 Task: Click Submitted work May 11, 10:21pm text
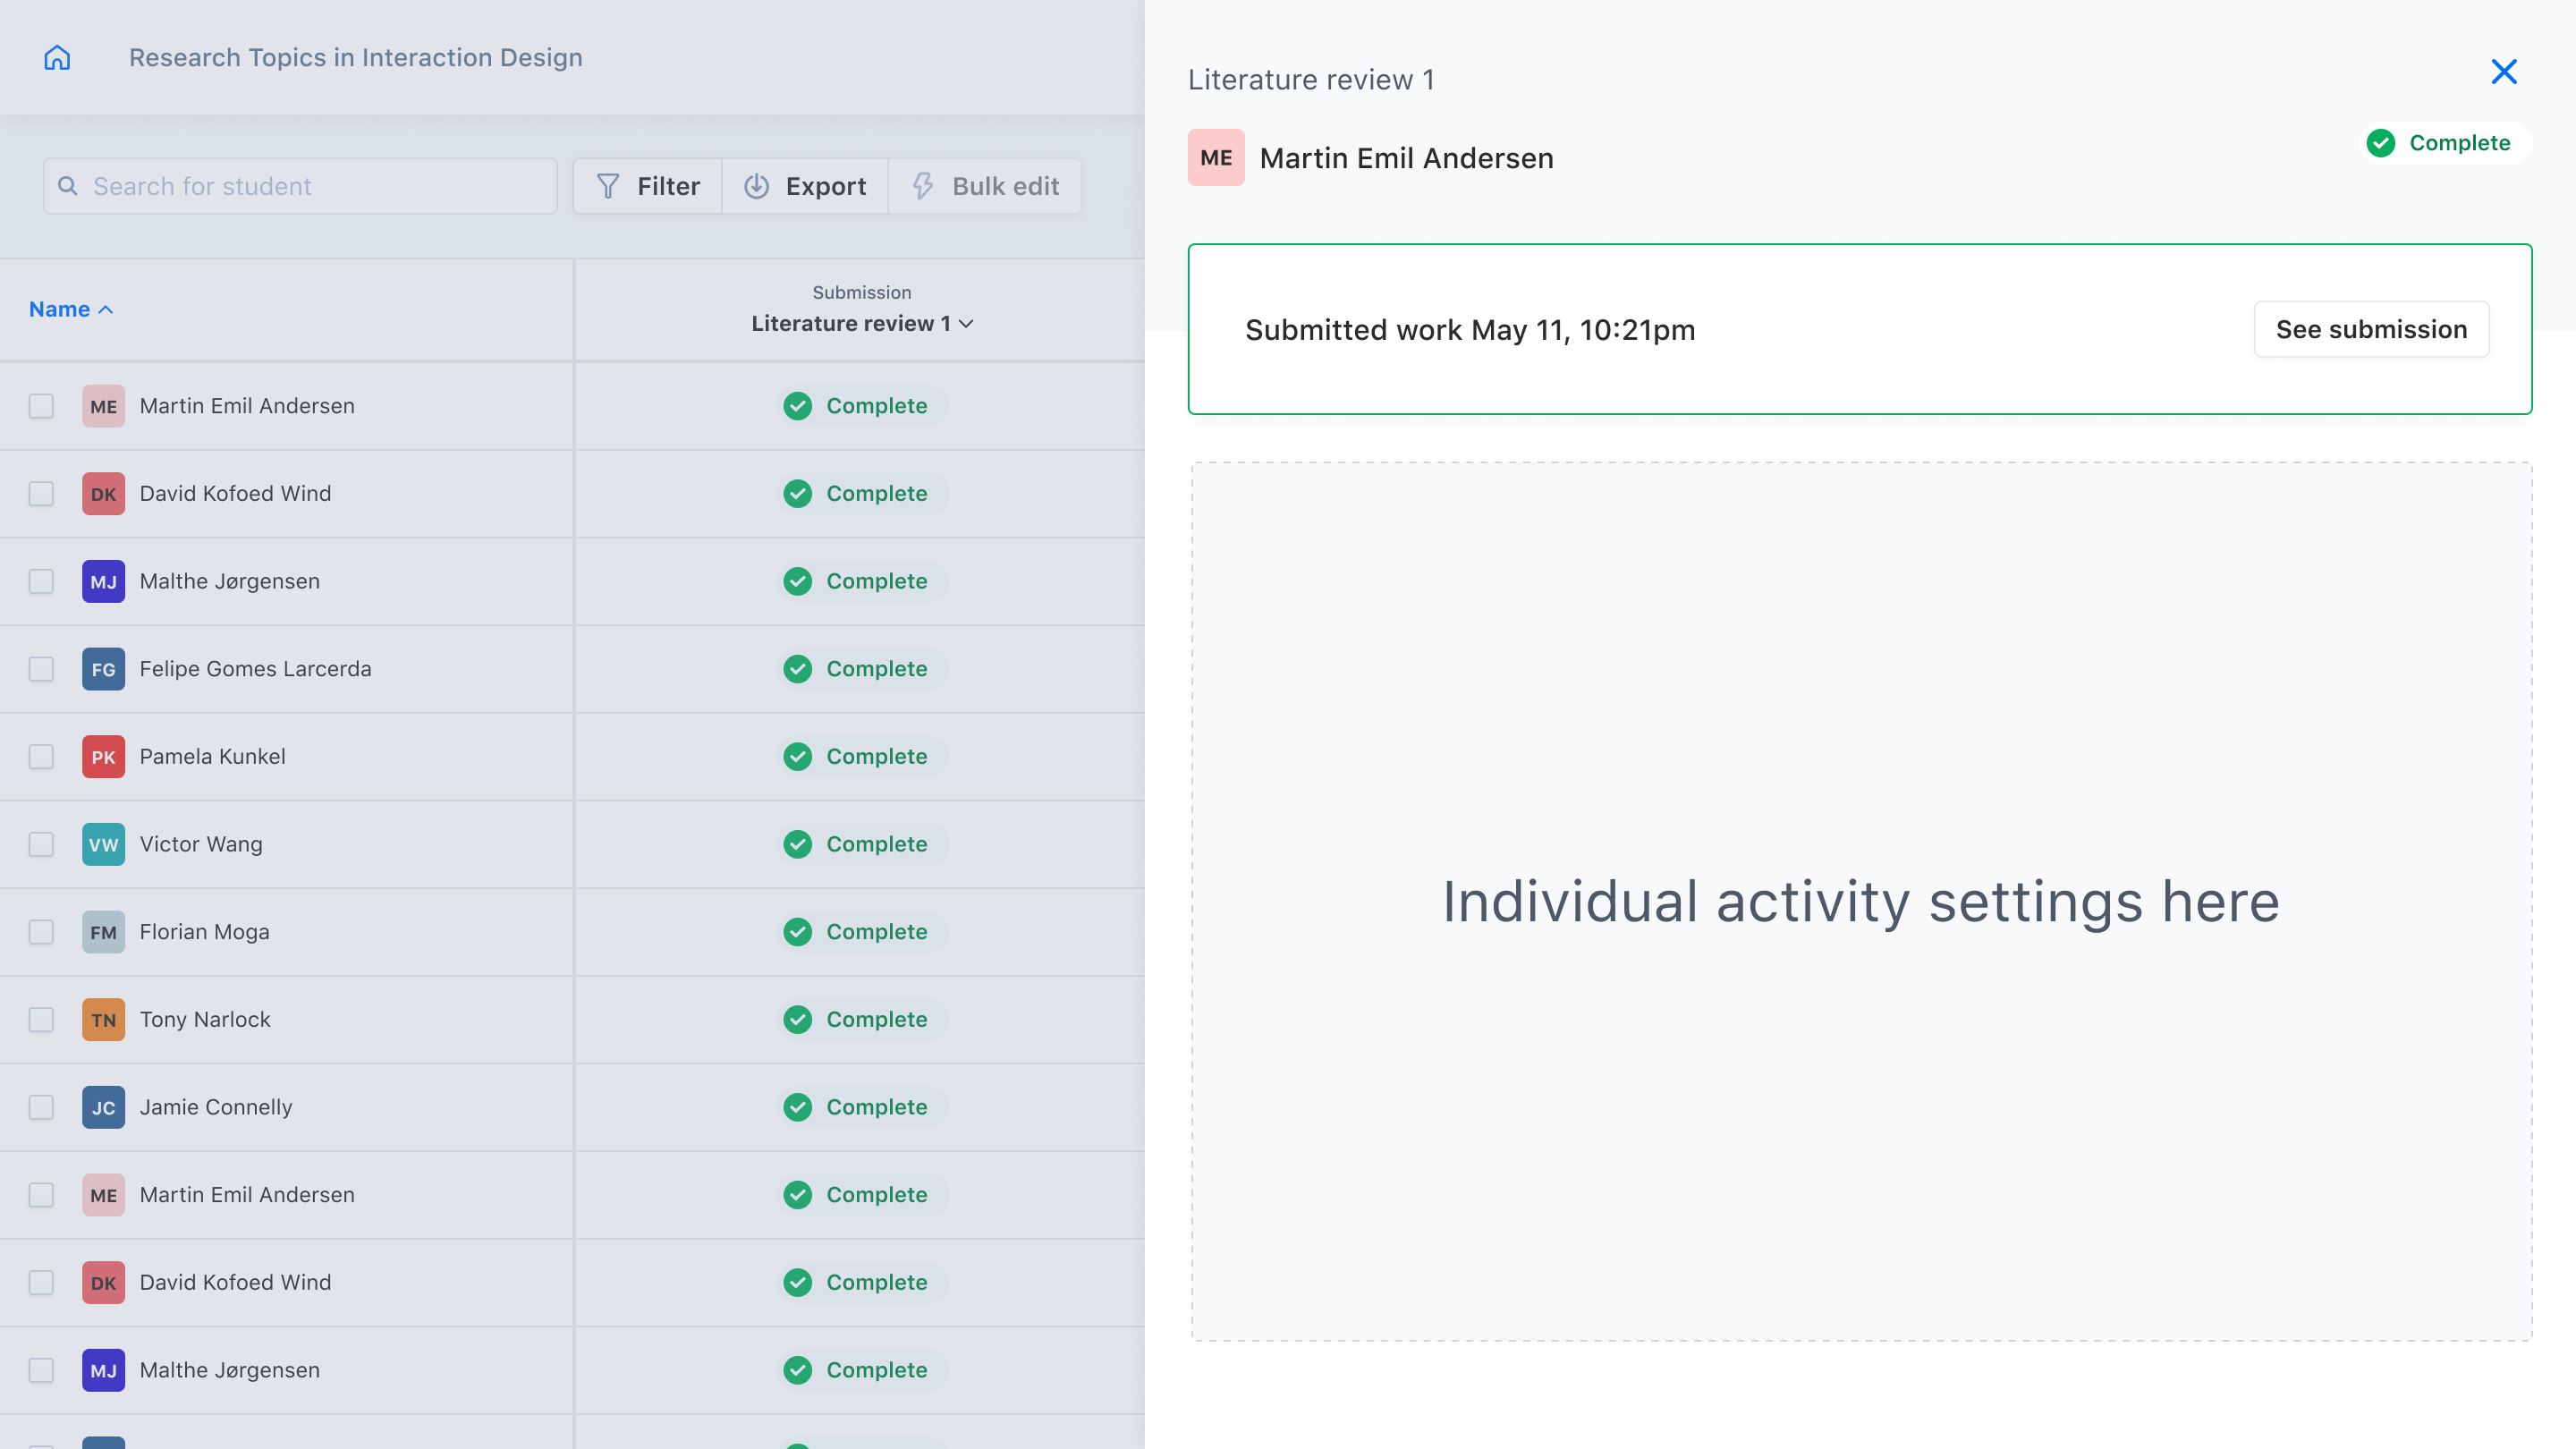(1470, 330)
